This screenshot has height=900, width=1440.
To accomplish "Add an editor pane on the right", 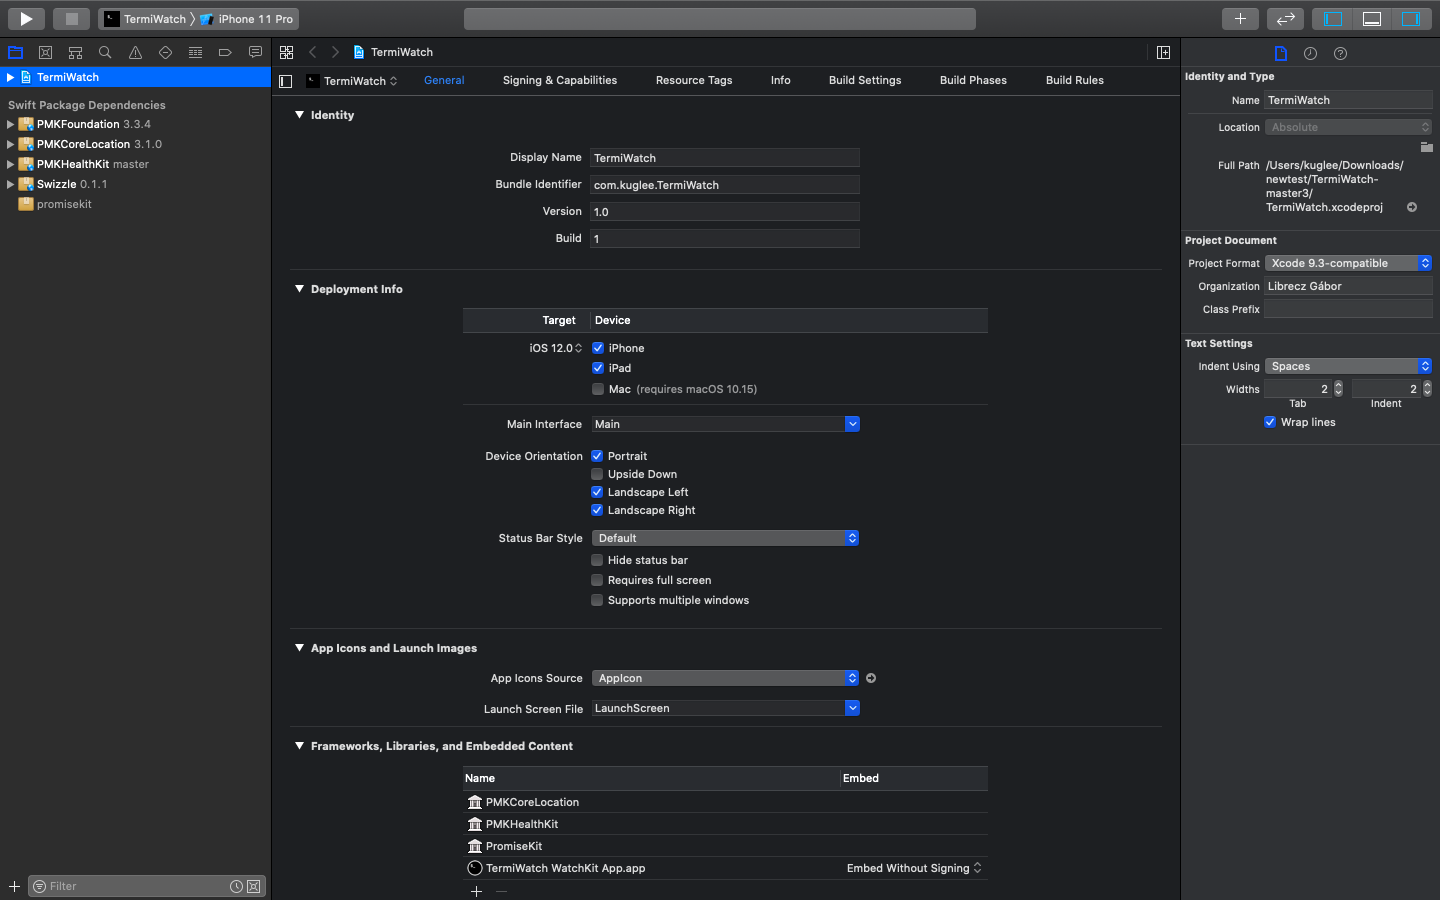I will click(x=1163, y=52).
